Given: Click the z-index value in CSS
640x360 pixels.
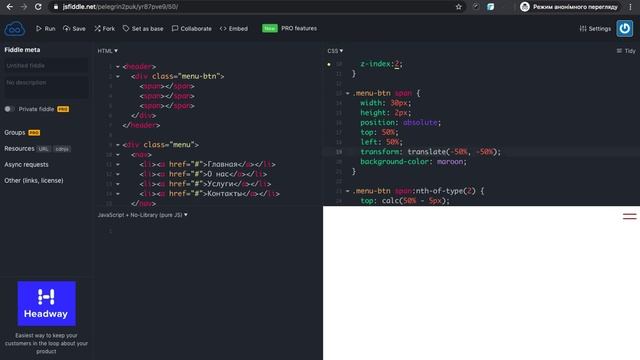Looking at the screenshot, I should pos(397,64).
